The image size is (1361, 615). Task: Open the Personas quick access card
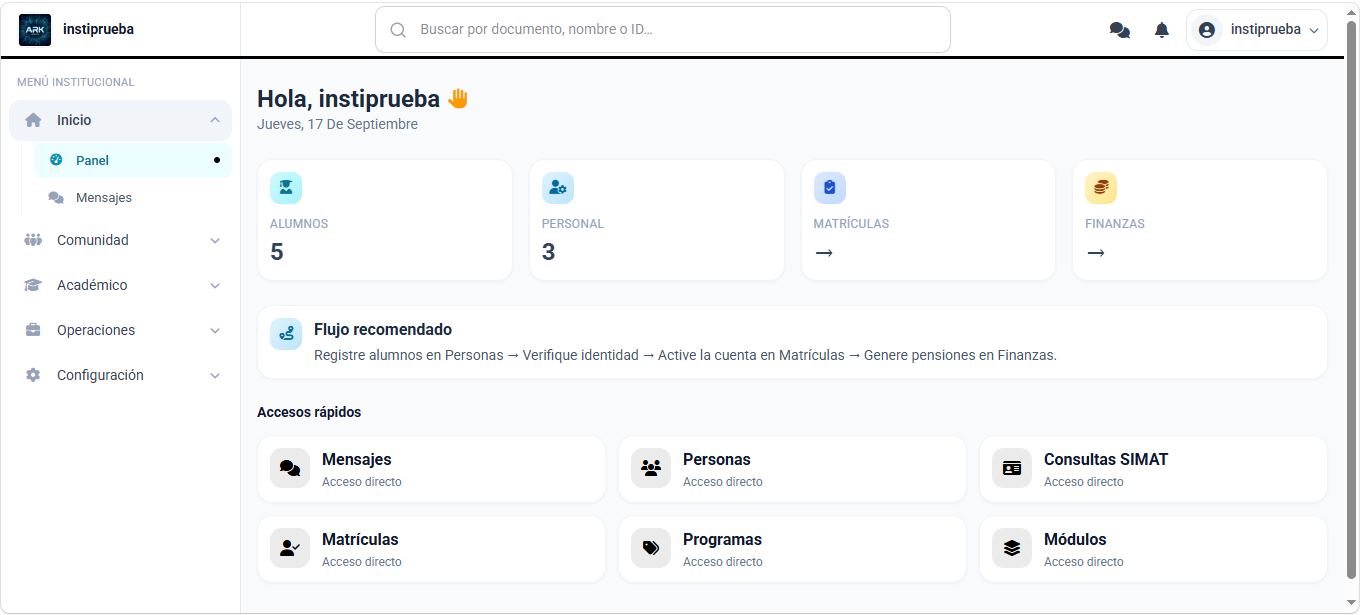[x=793, y=469]
